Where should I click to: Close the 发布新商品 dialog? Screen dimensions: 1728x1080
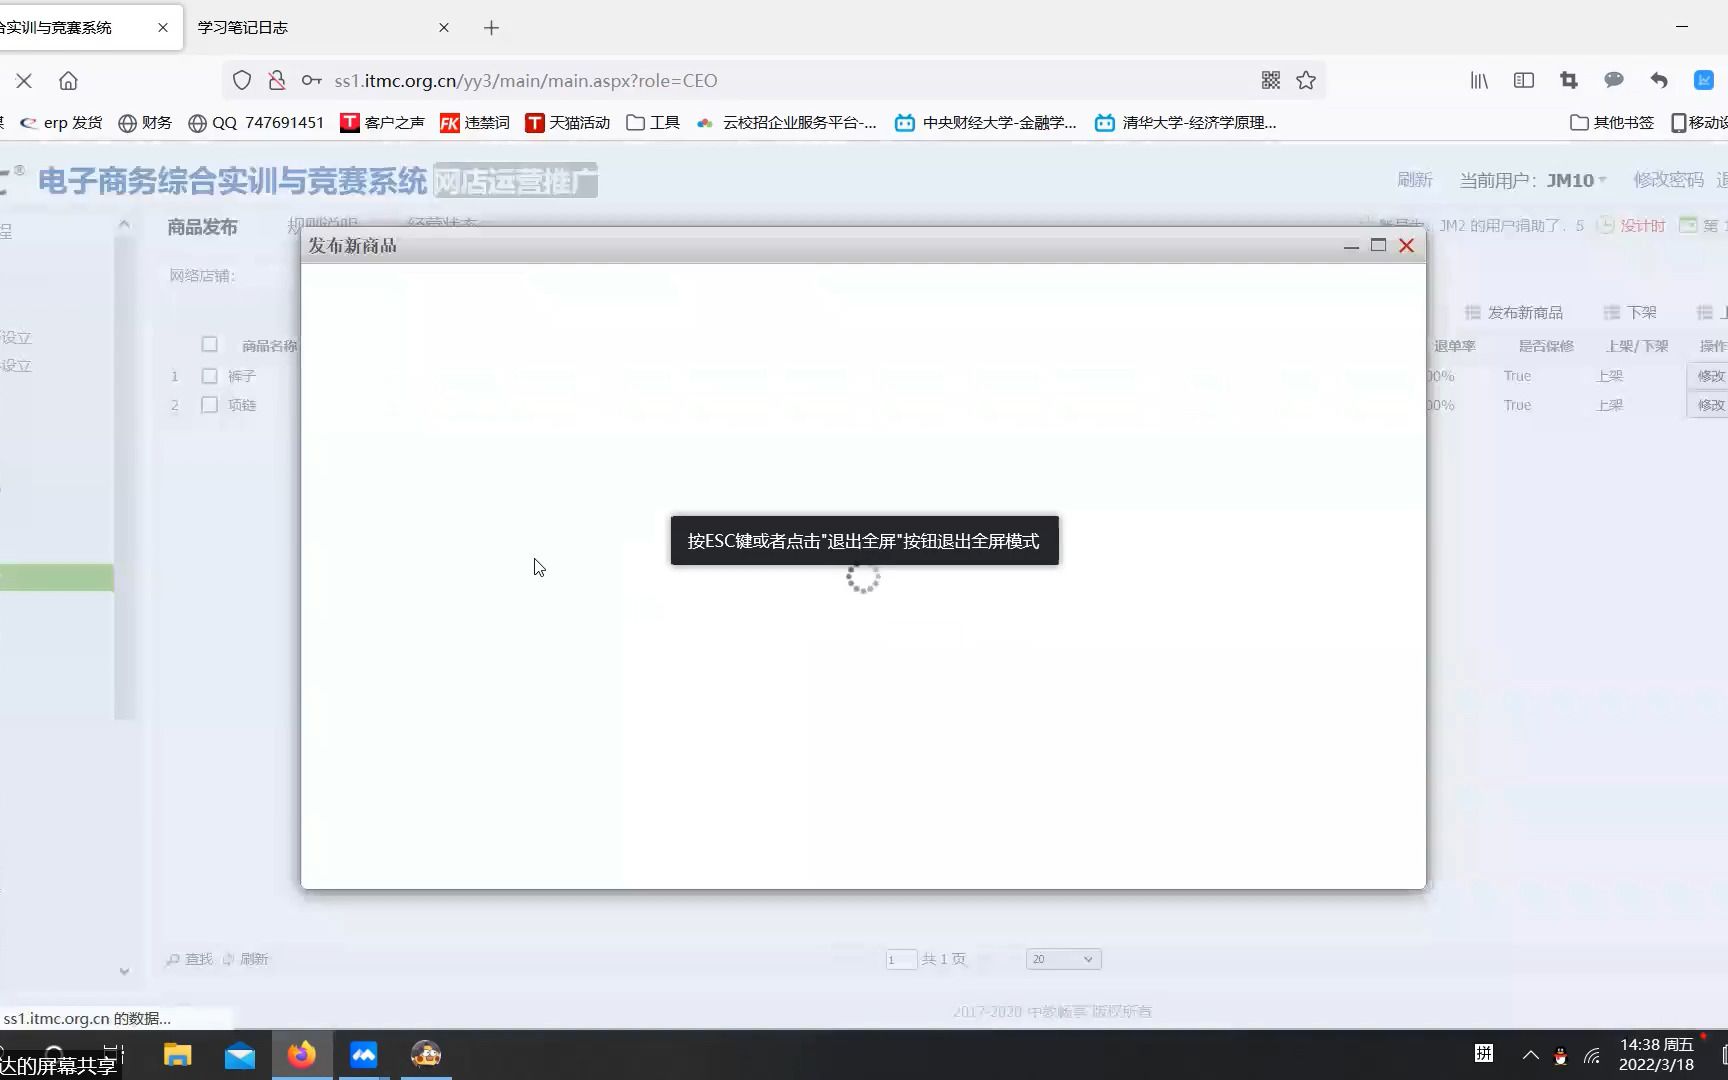click(x=1406, y=245)
